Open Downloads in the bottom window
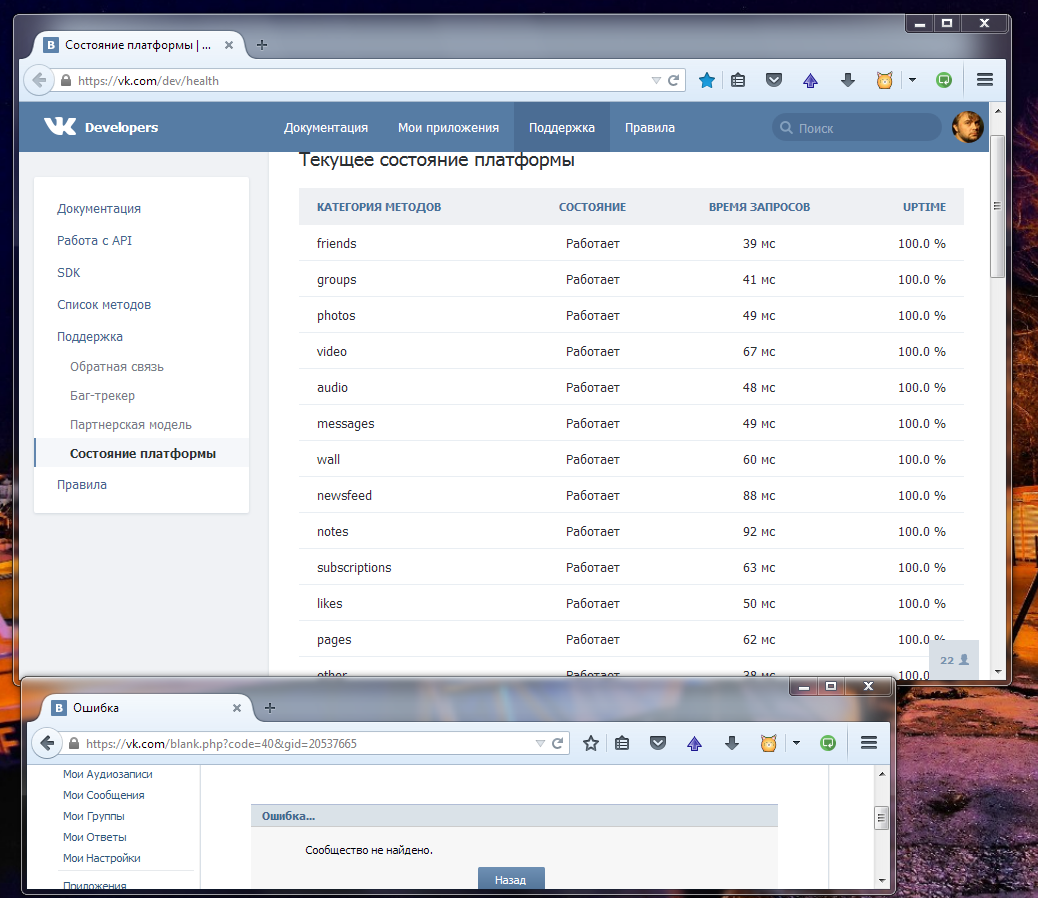Viewport: 1038px width, 898px height. pyautogui.click(x=731, y=743)
